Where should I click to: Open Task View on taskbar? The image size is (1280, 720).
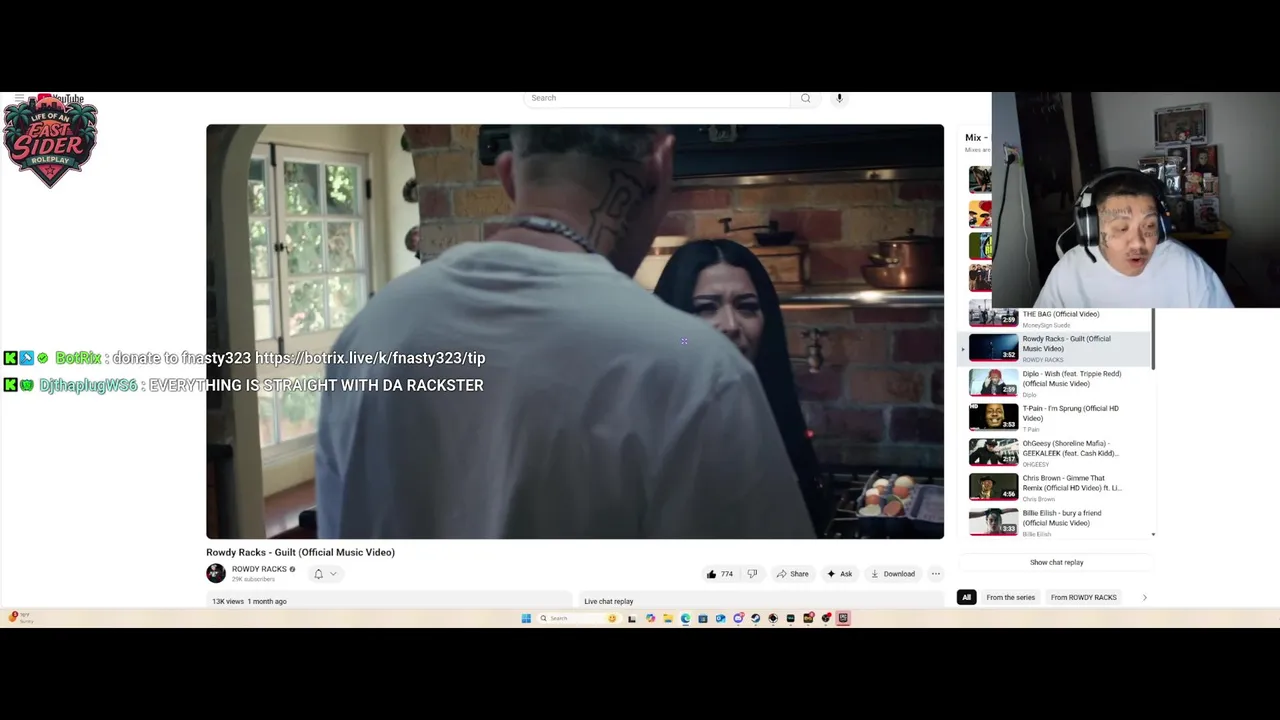(x=632, y=618)
